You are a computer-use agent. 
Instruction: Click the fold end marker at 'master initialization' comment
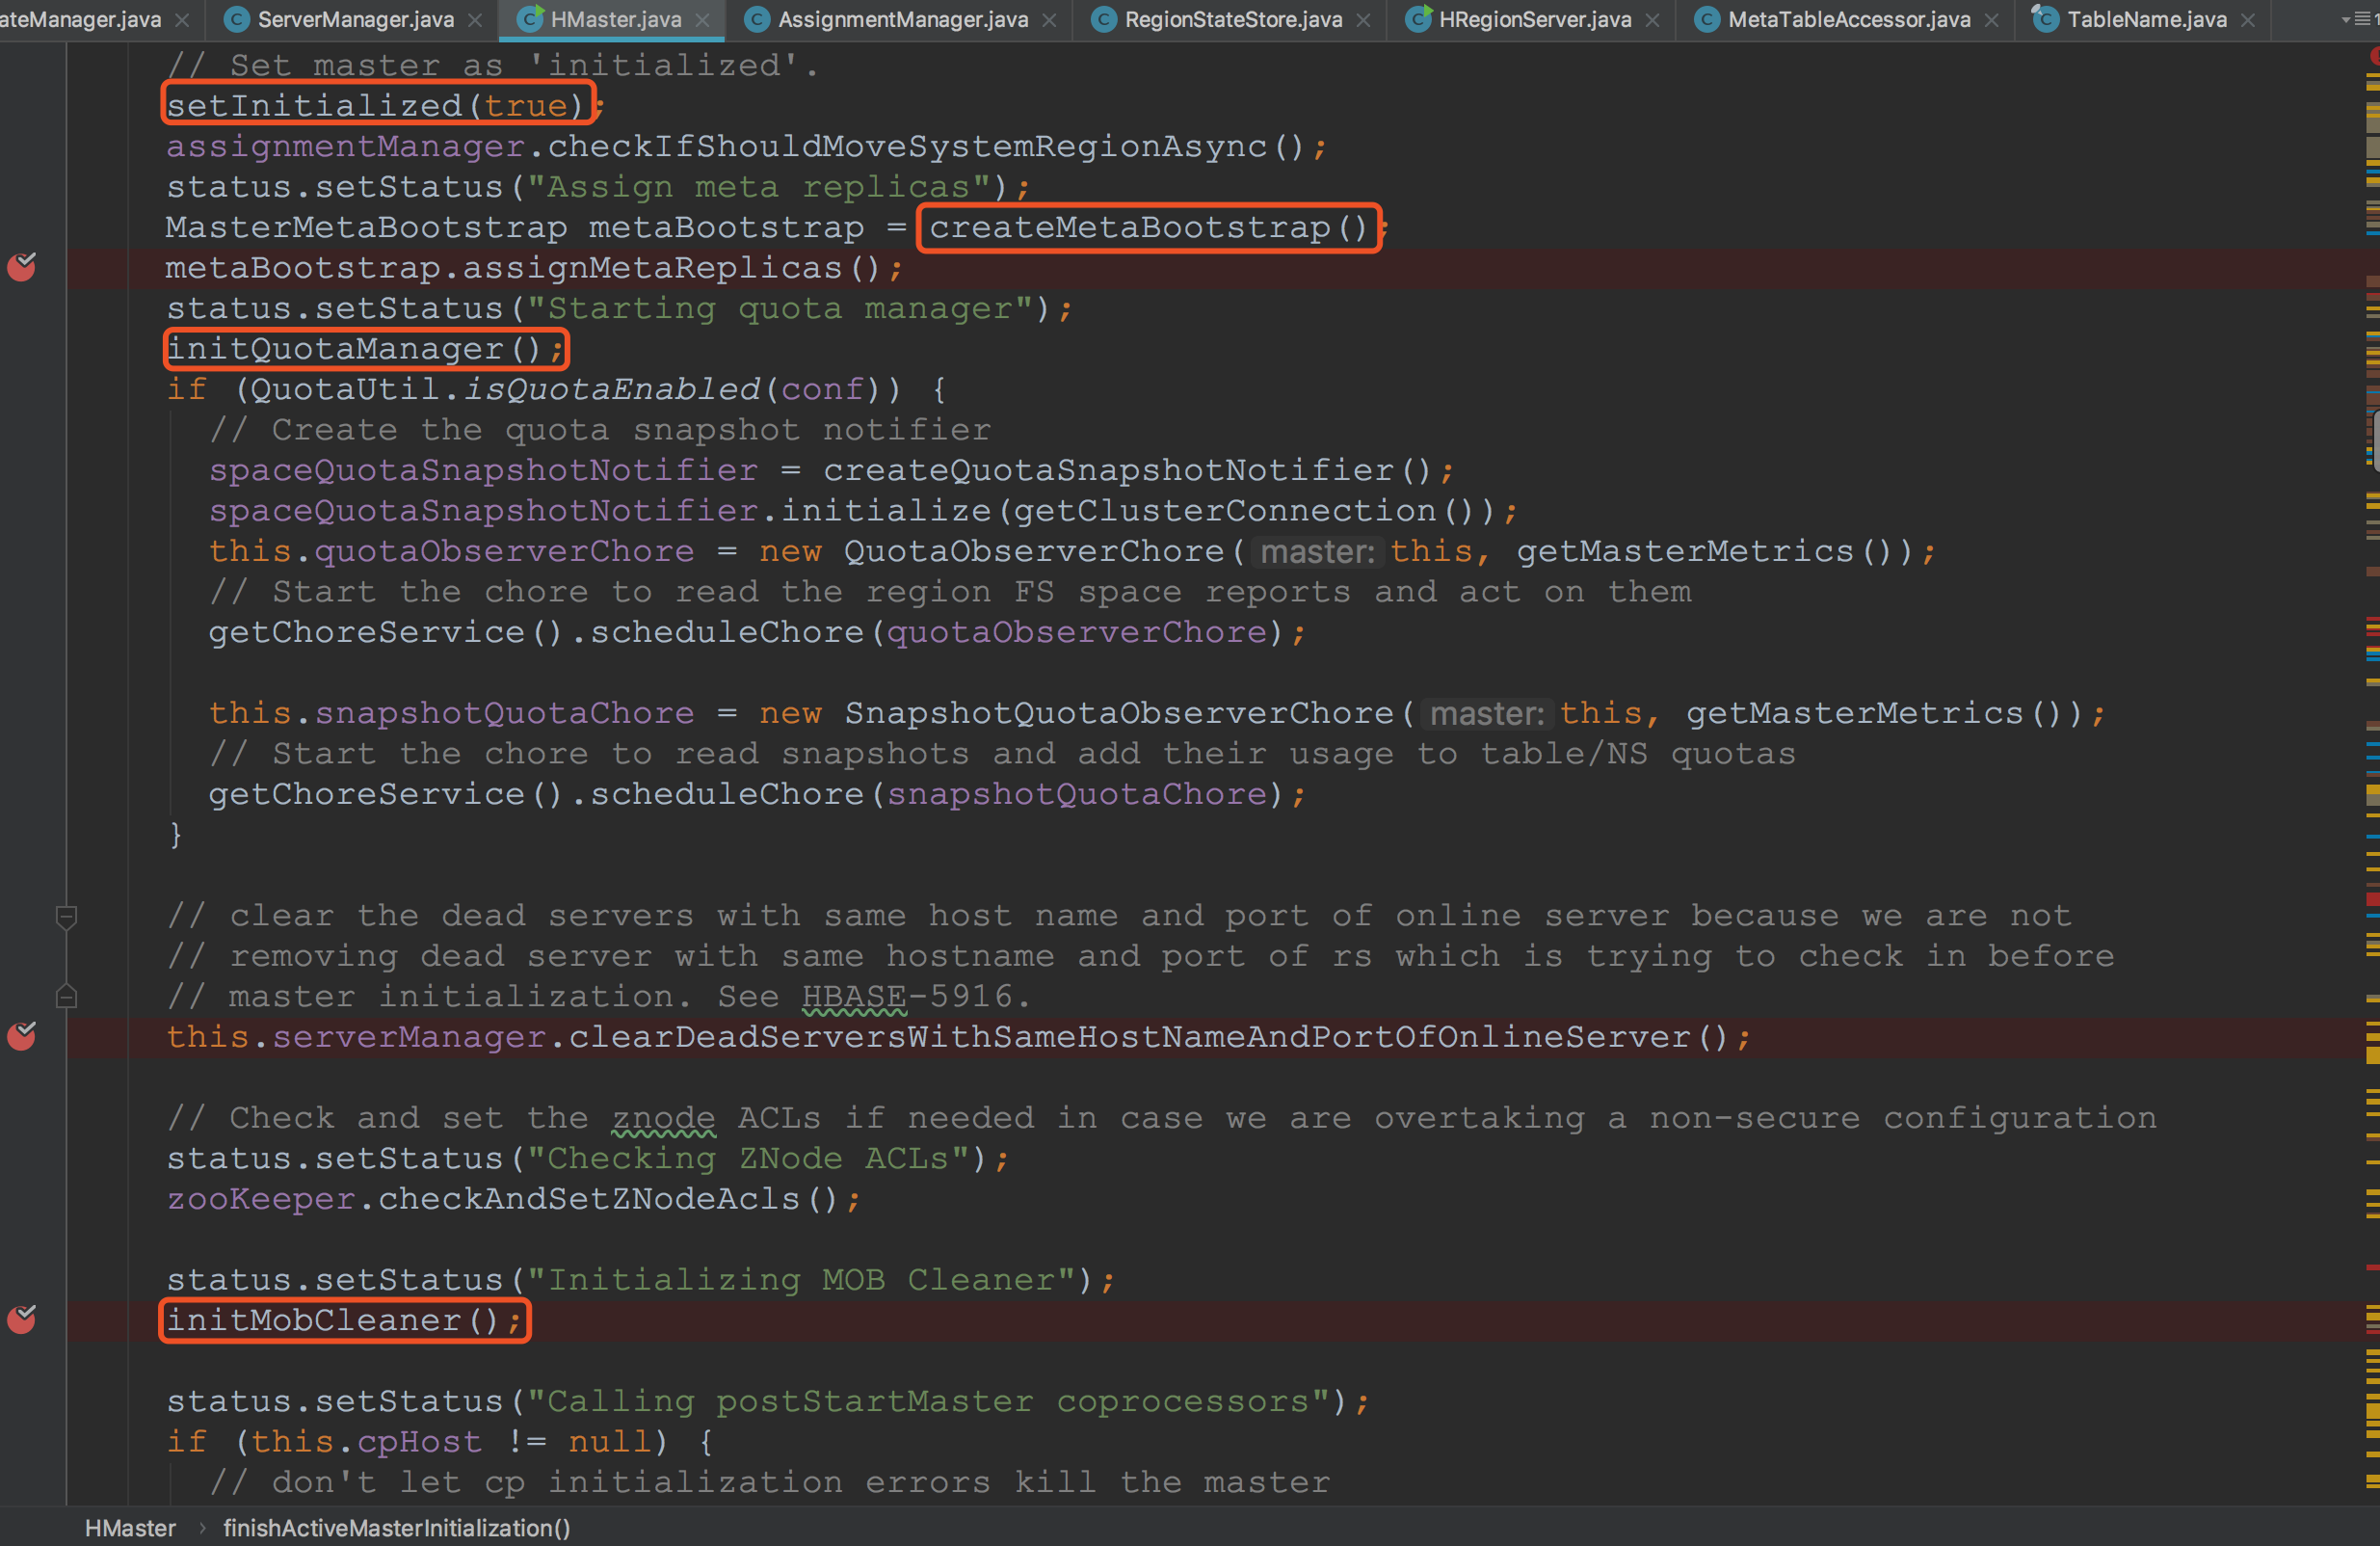[66, 996]
